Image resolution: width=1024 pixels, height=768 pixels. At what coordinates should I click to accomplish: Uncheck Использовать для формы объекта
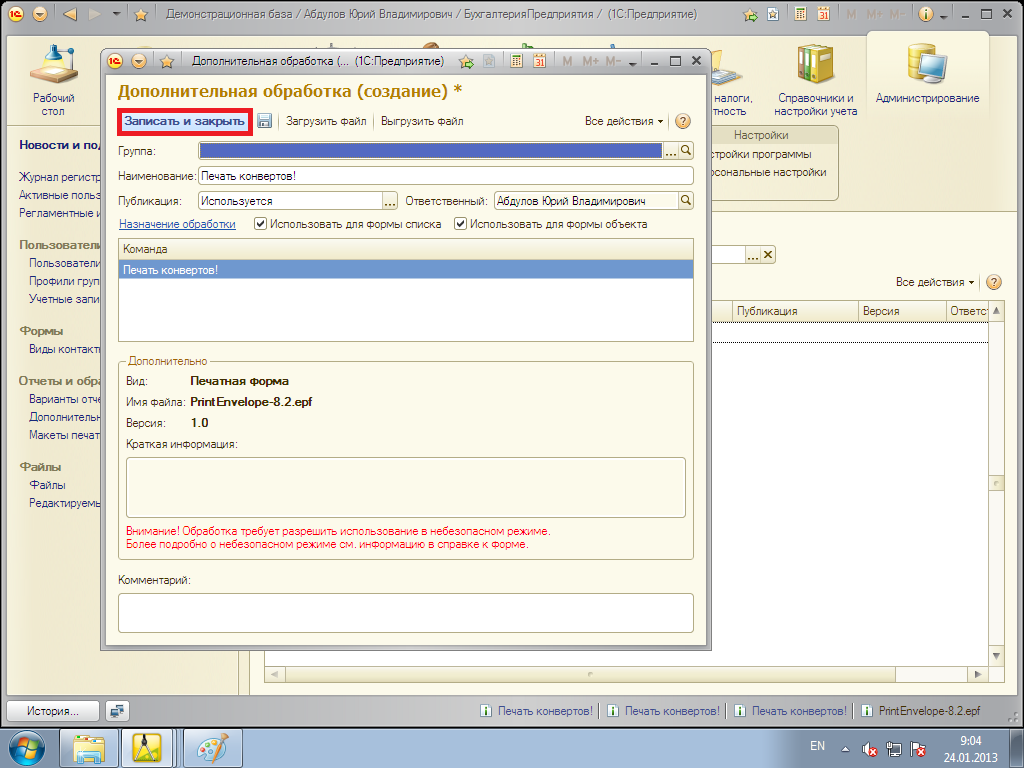coord(461,224)
